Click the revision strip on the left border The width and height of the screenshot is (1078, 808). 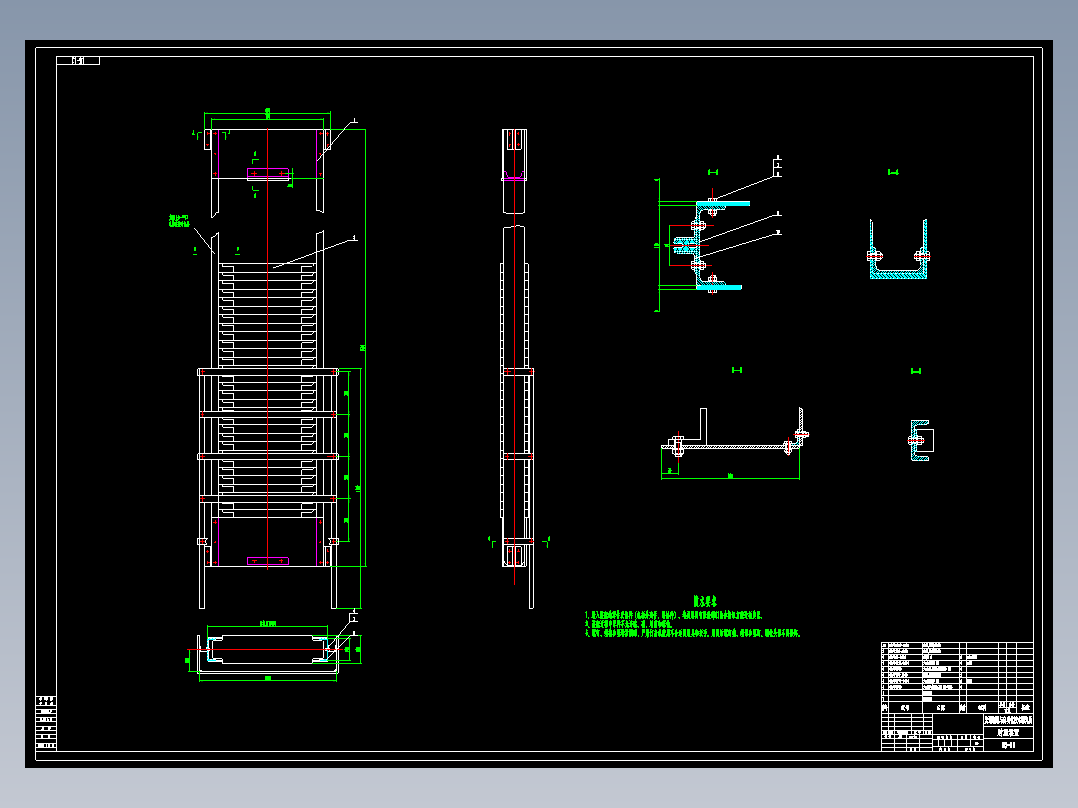point(46,723)
